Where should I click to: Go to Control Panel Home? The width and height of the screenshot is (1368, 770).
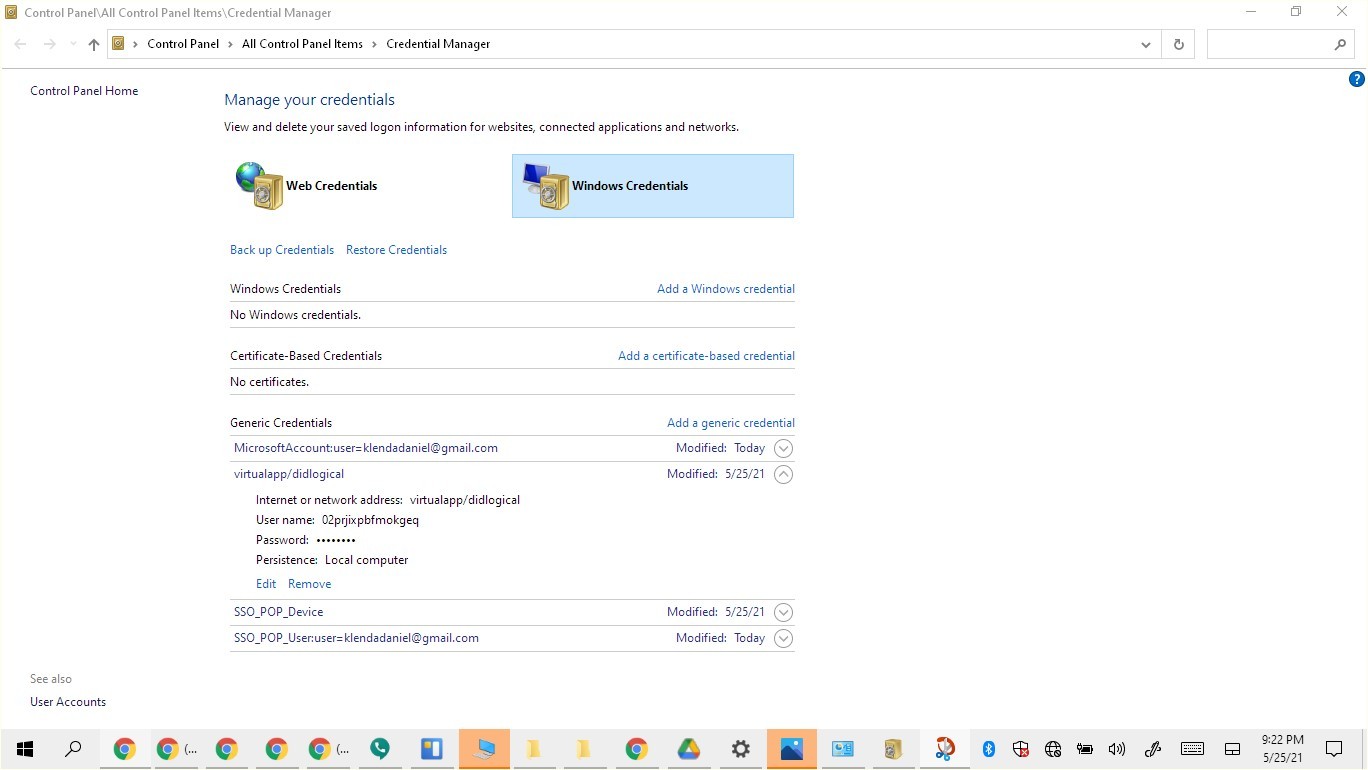coord(84,91)
